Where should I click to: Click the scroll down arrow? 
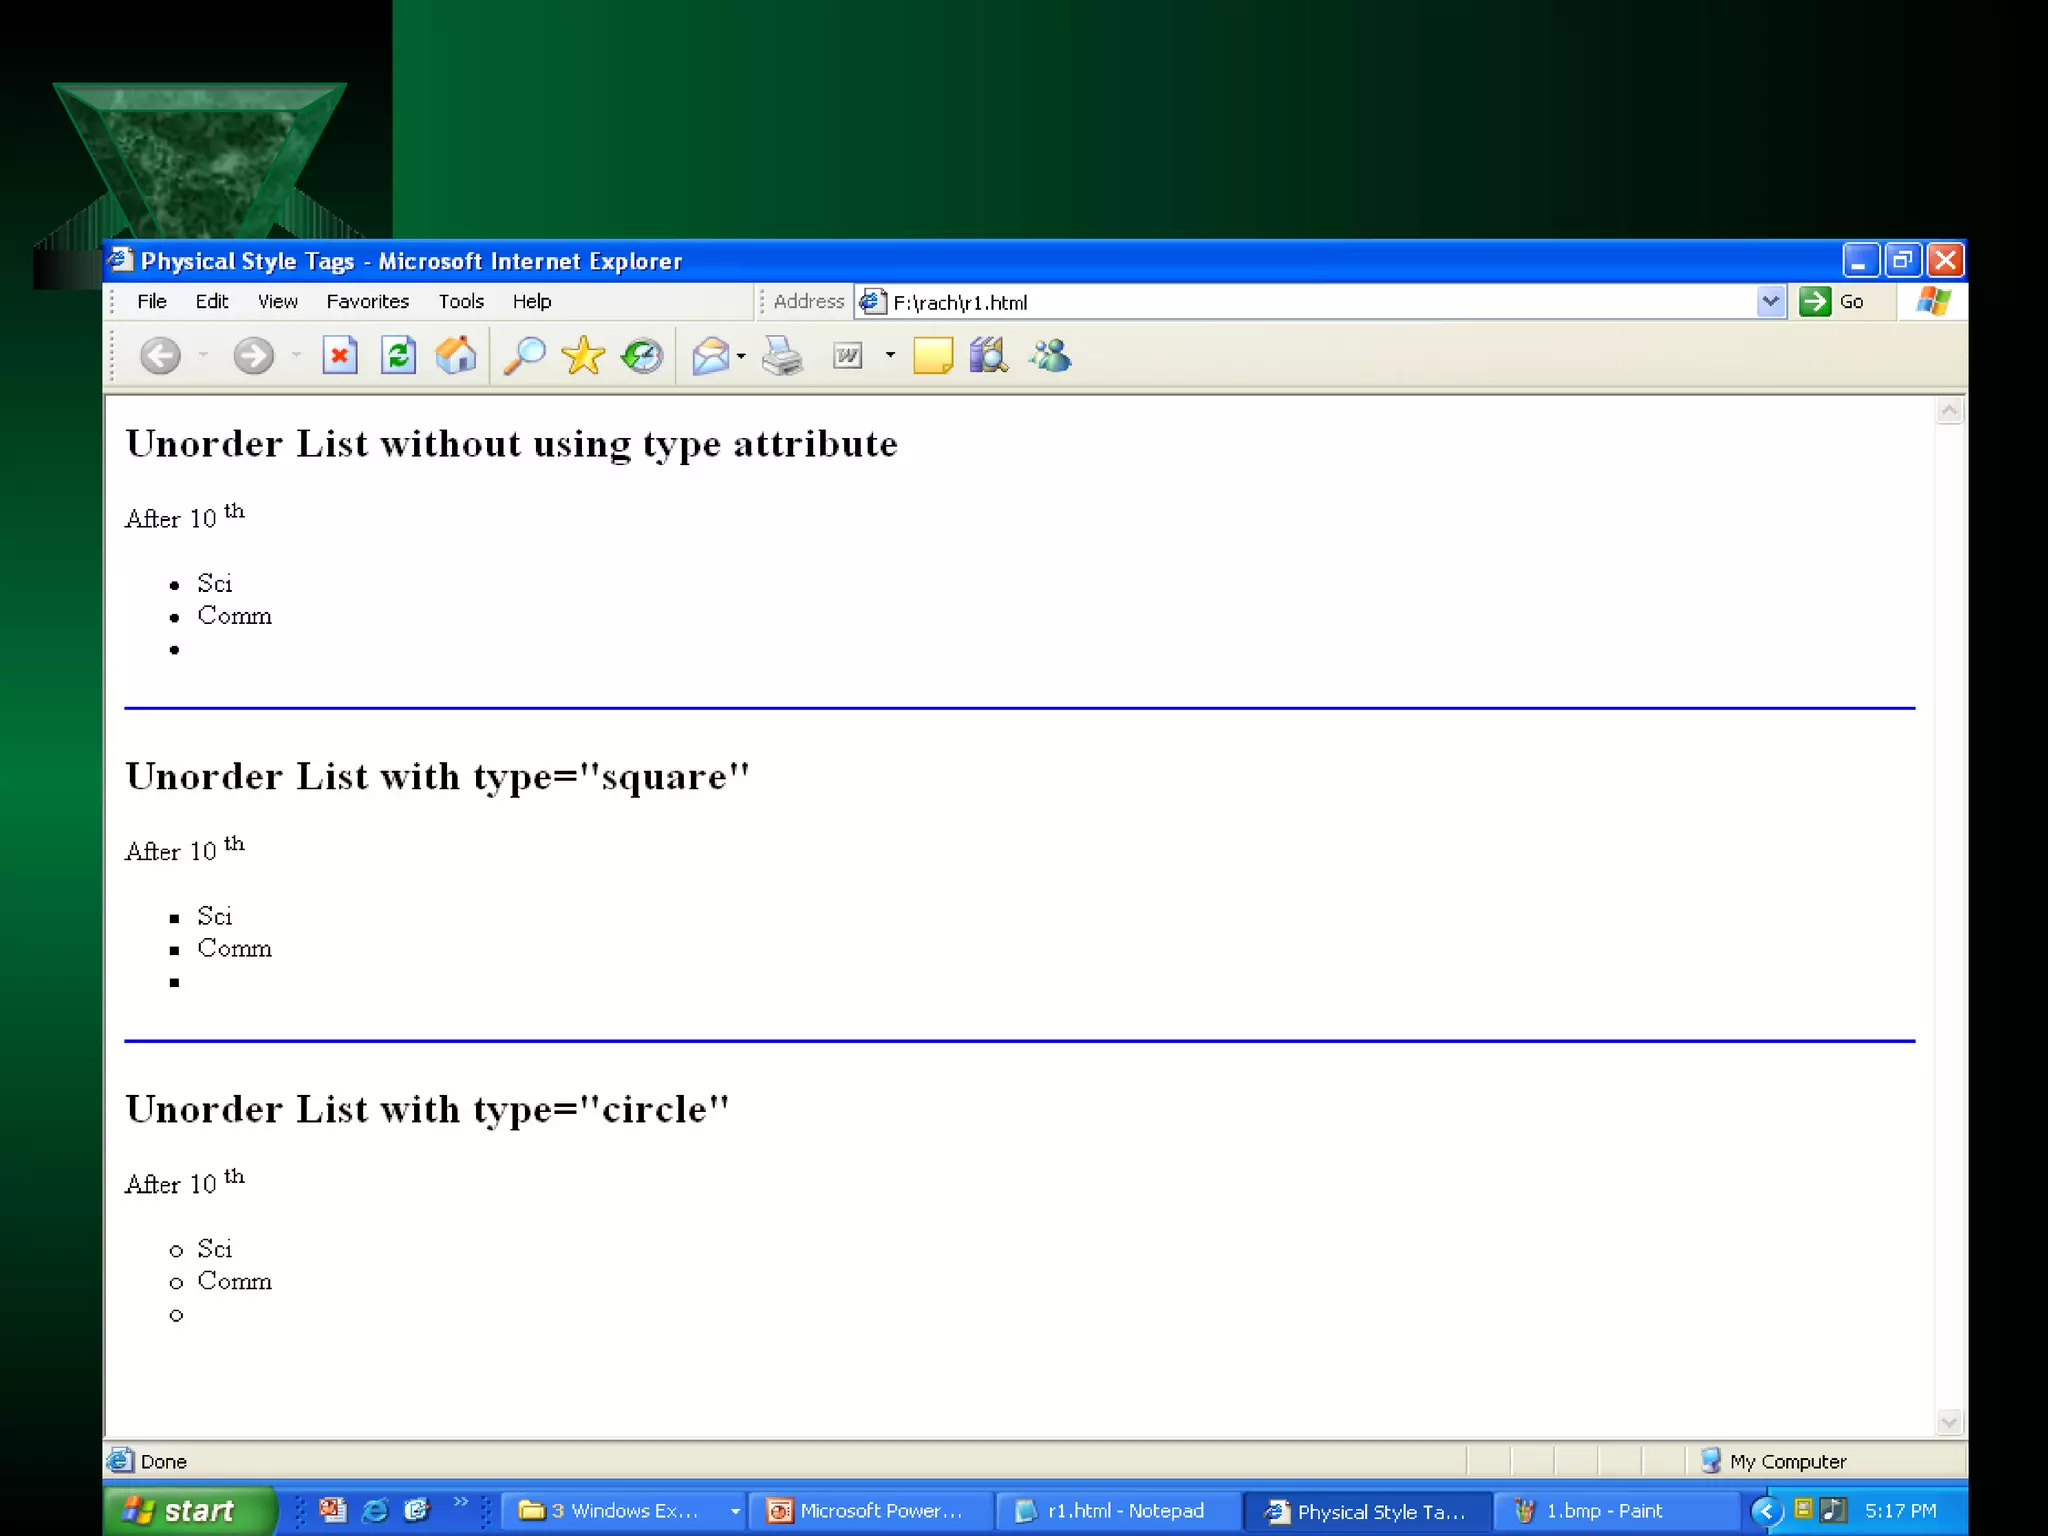tap(1949, 1422)
